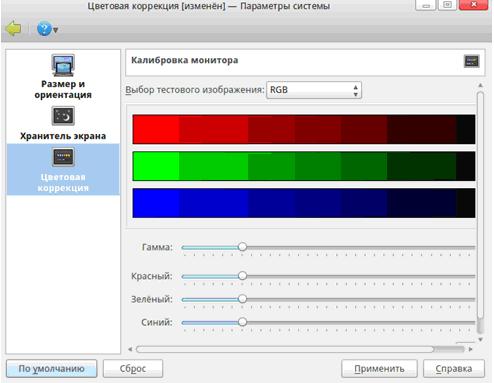Click the Зелёный label

[152, 299]
